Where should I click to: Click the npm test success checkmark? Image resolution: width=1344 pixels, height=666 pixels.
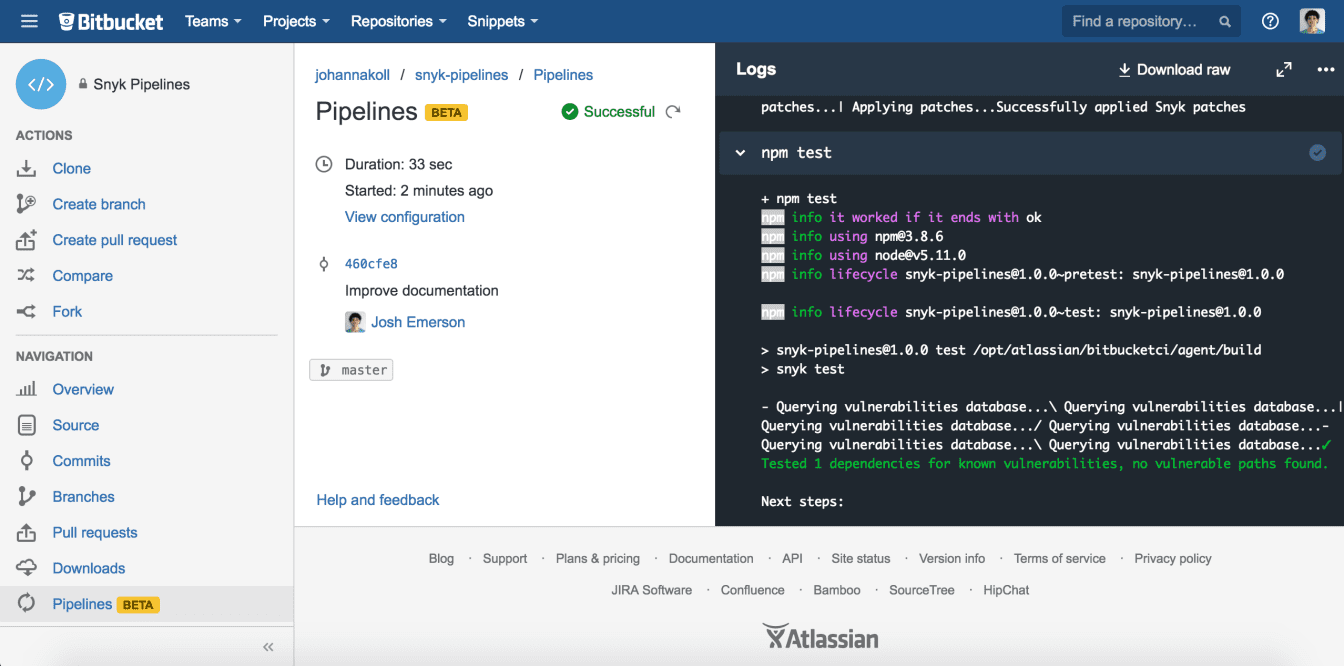tap(1318, 153)
